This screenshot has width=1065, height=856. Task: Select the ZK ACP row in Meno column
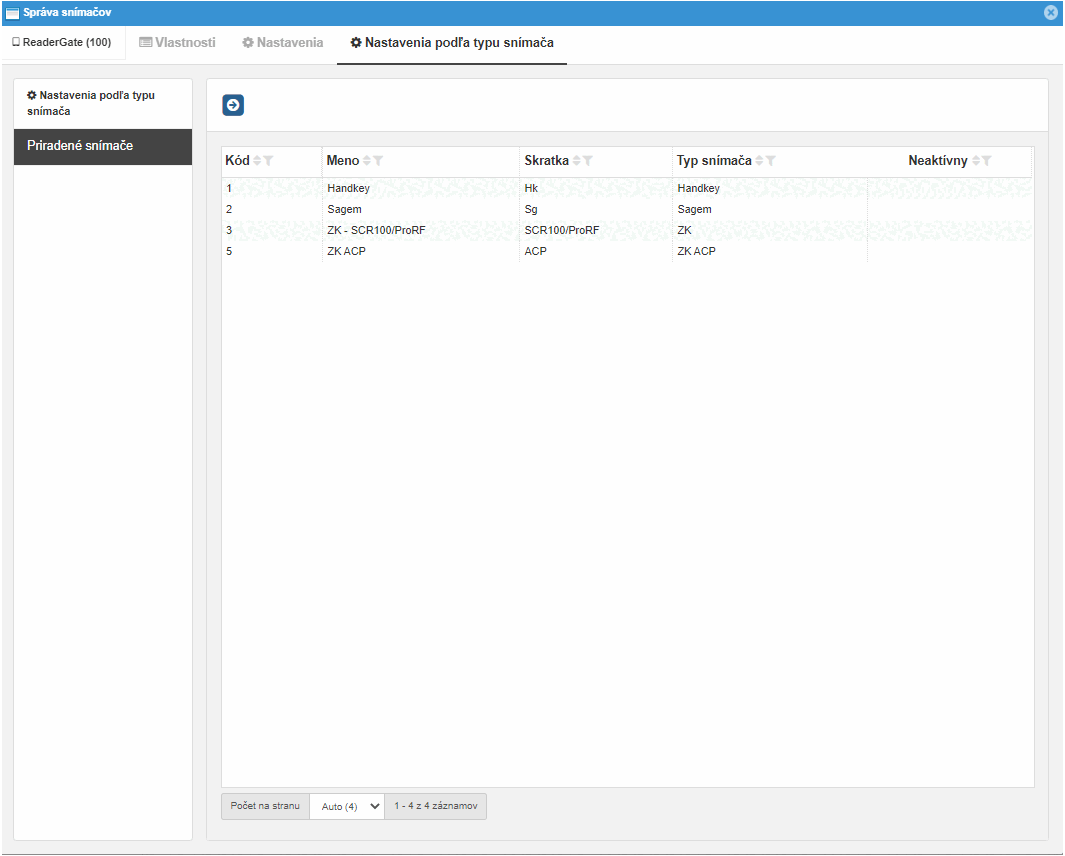click(346, 252)
